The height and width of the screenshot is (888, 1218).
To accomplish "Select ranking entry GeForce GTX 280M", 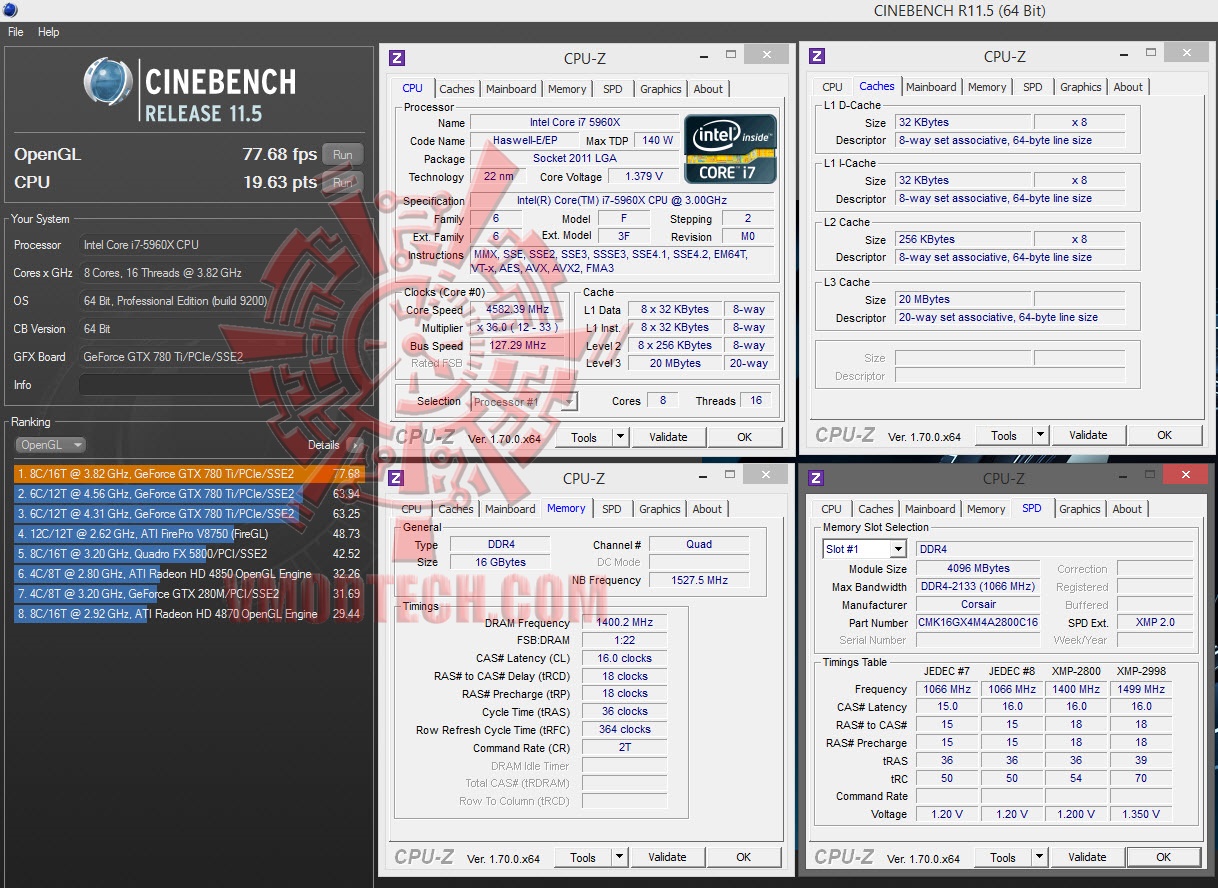I will point(189,594).
